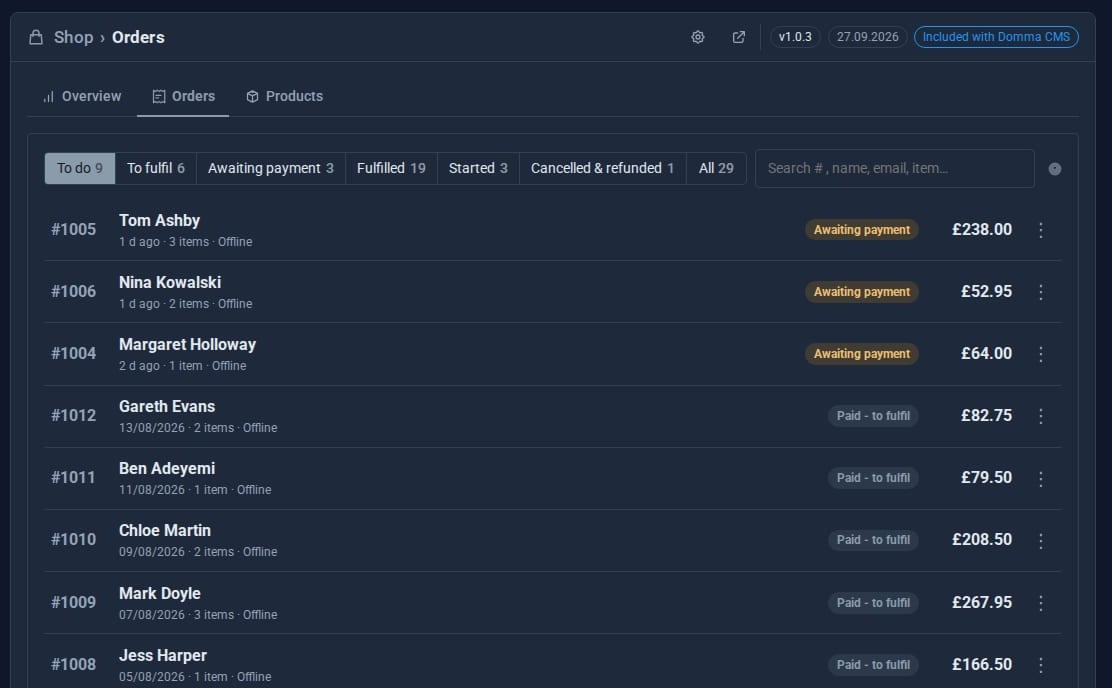Filter orders by To fulfil
Image resolution: width=1112 pixels, height=688 pixels.
coord(155,168)
